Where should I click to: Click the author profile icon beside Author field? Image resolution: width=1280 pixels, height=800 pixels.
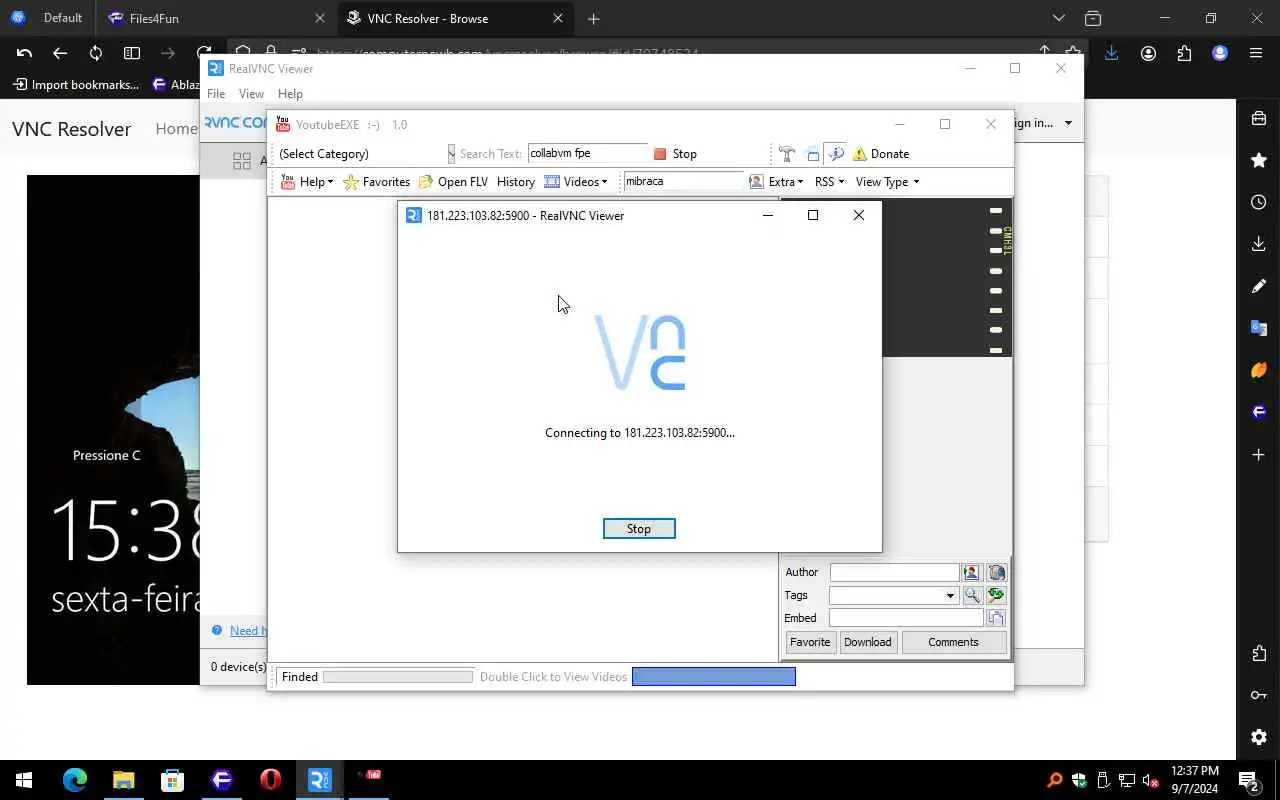pyautogui.click(x=971, y=572)
